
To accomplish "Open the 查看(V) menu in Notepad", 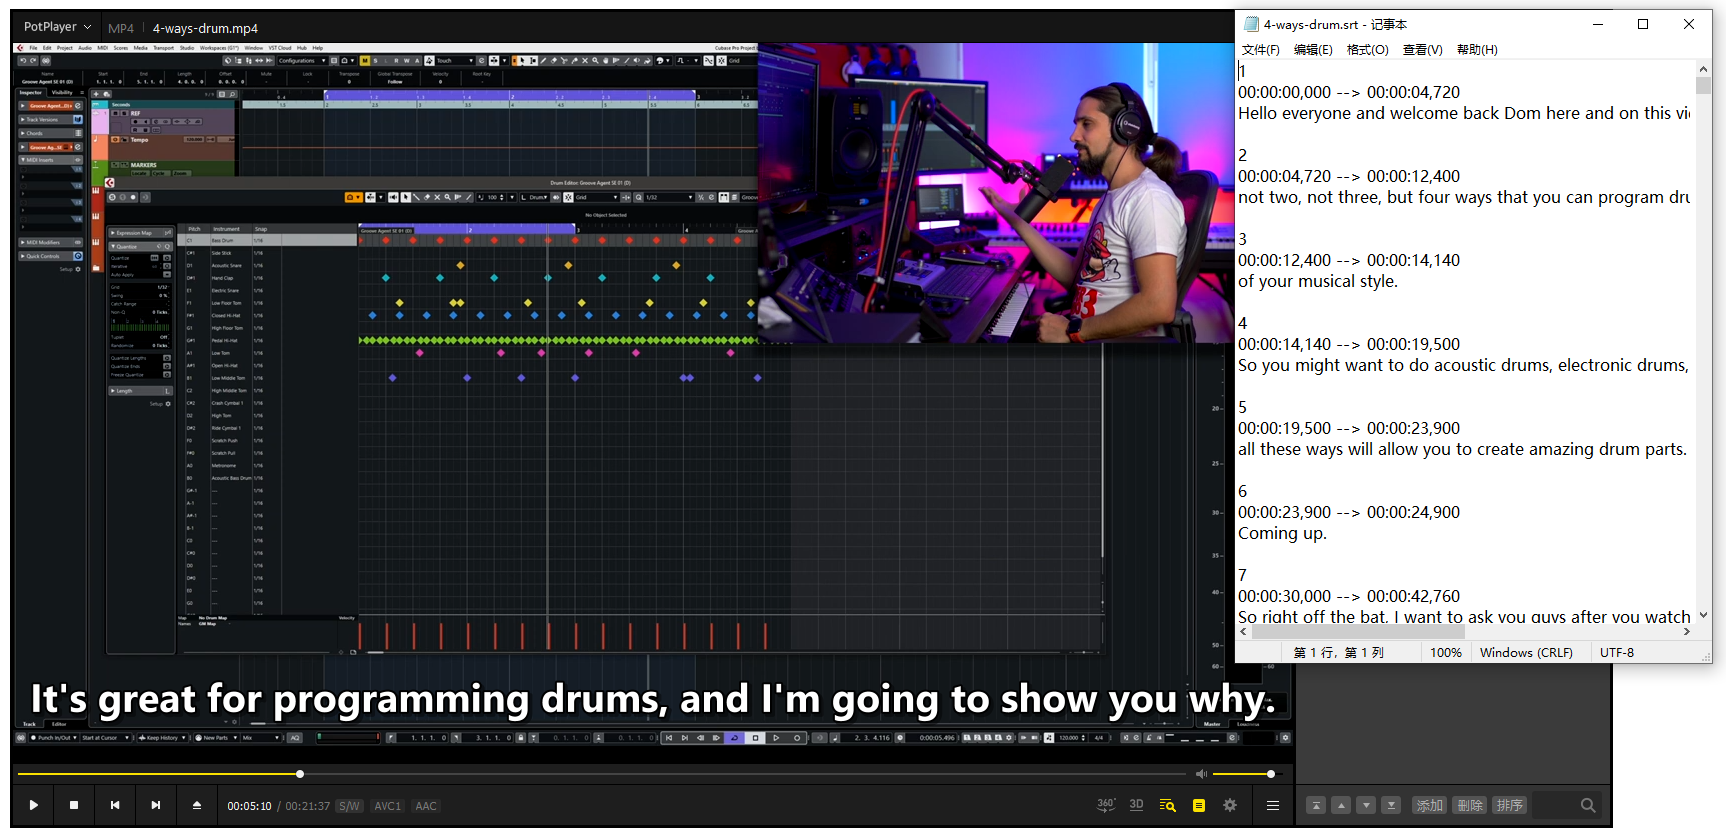I will coord(1422,50).
